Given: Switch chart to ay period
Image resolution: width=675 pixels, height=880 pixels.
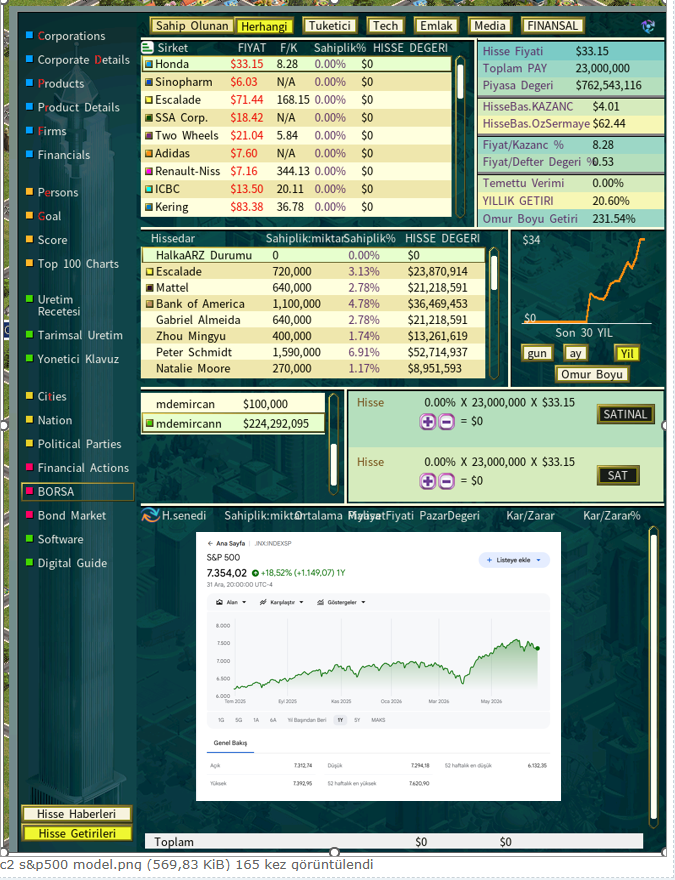Looking at the screenshot, I should tap(576, 354).
